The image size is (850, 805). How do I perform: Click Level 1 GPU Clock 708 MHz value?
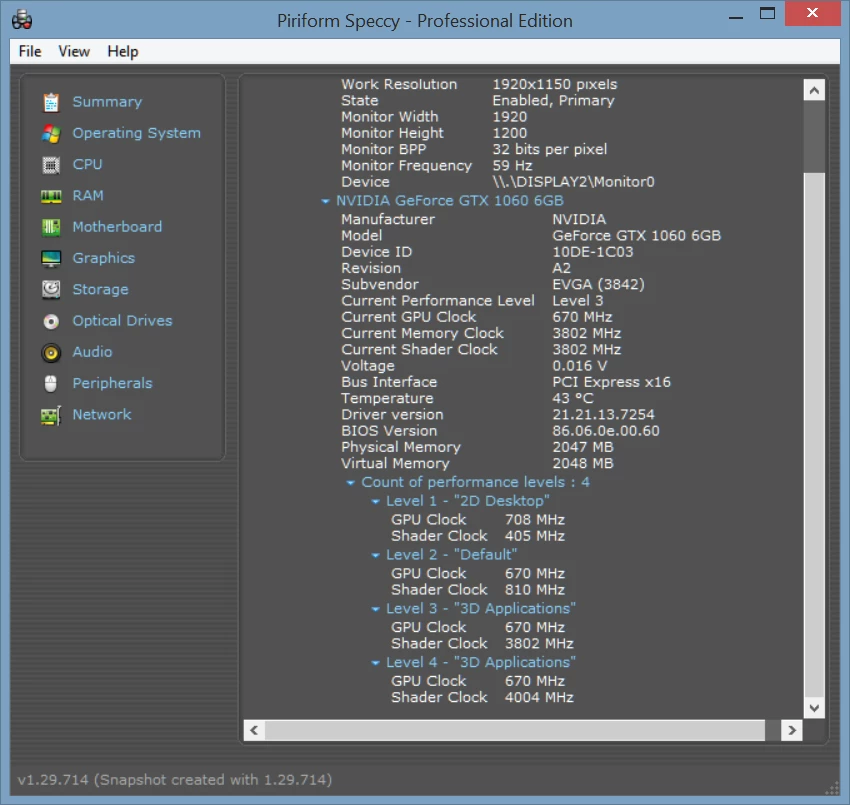(535, 520)
